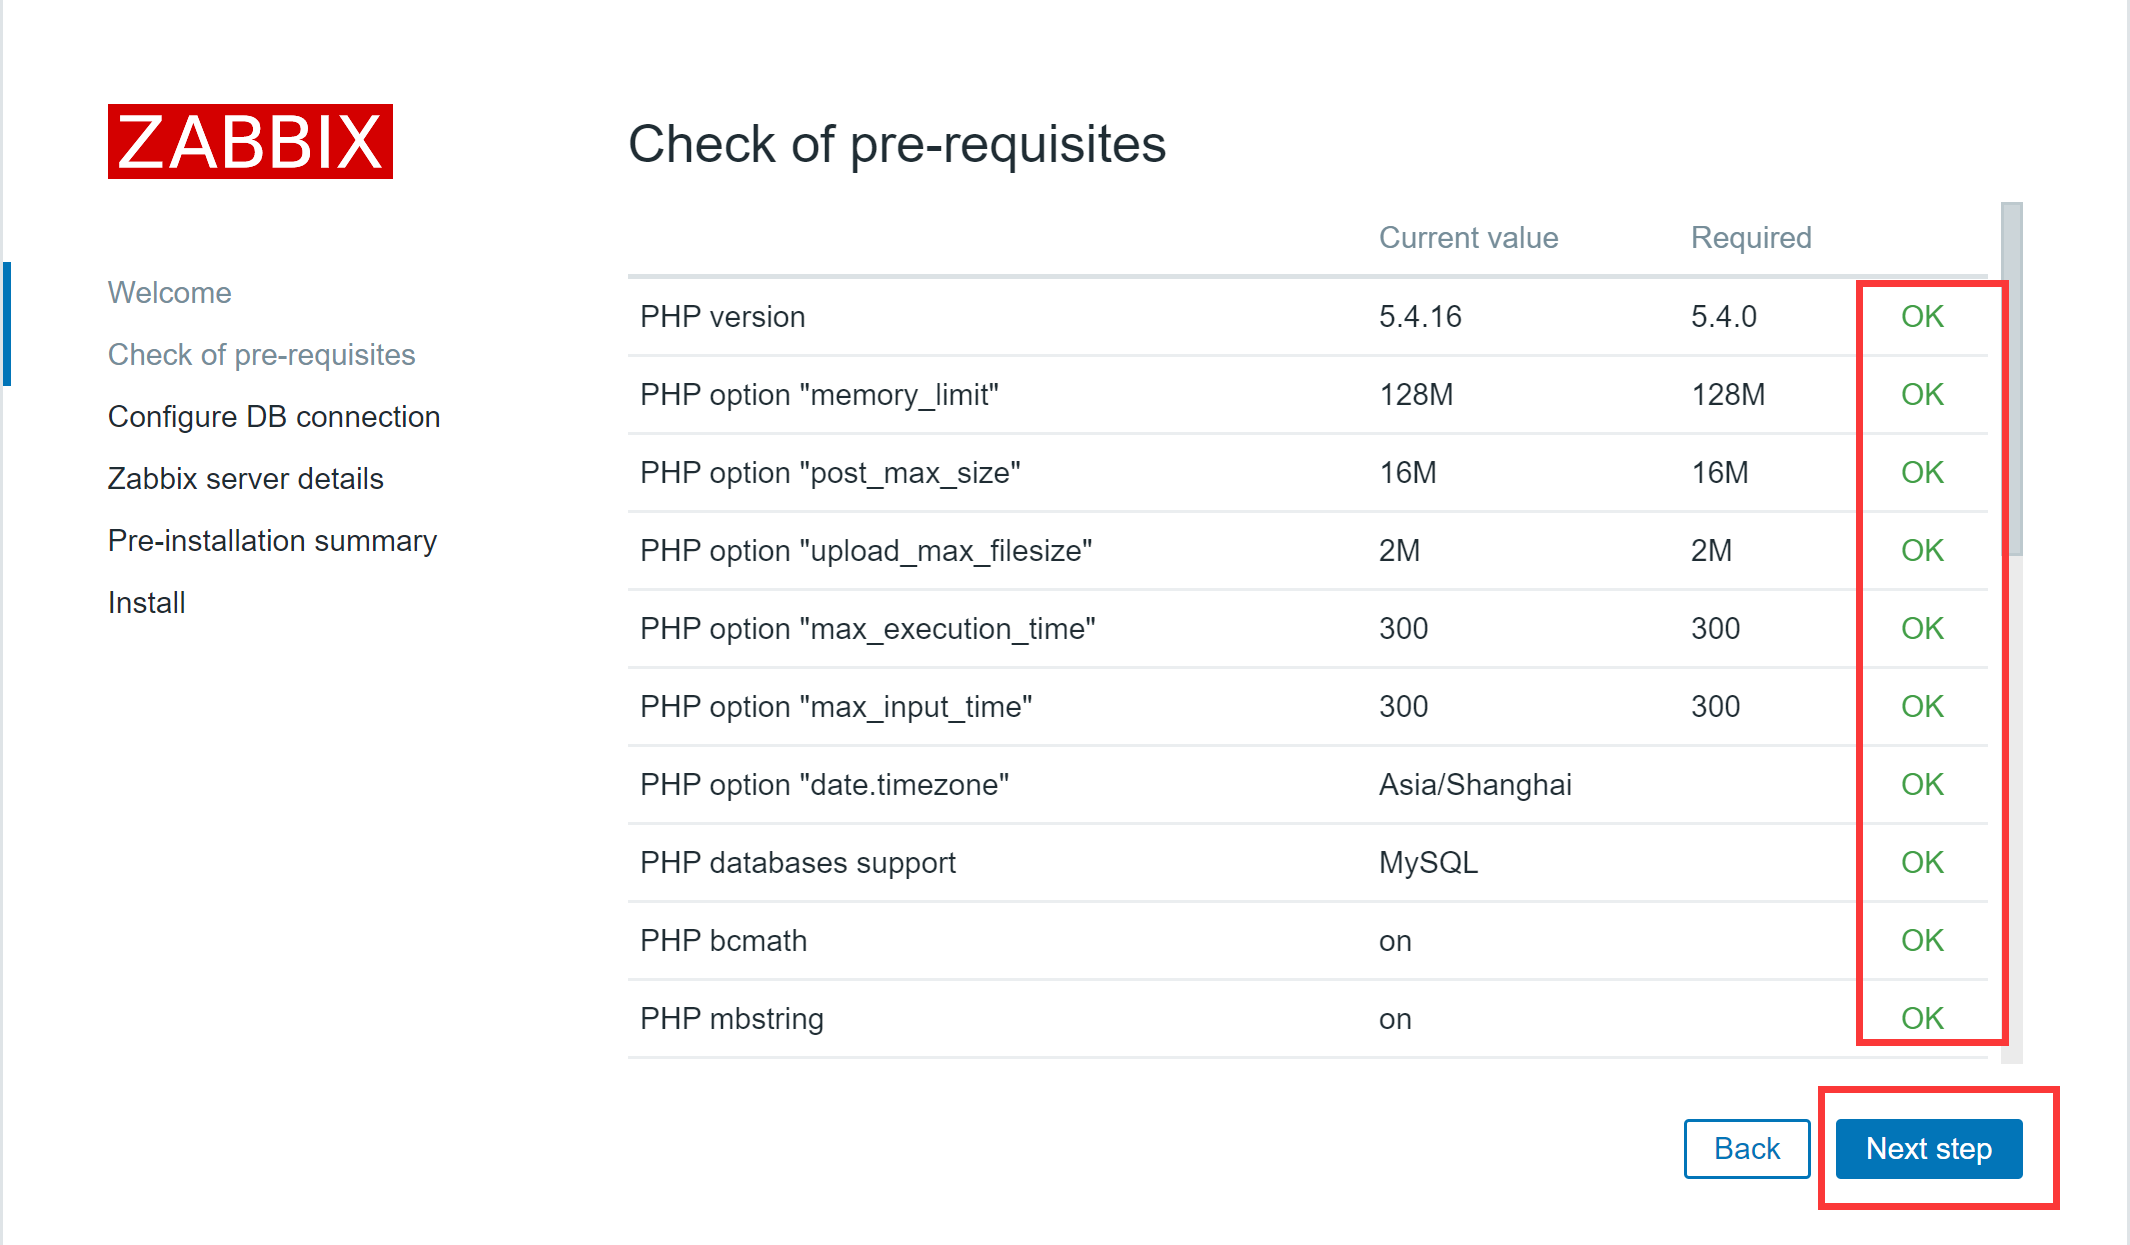This screenshot has height=1245, width=2130.
Task: Click the pre-requisites list scrollbar
Action: 2011,380
